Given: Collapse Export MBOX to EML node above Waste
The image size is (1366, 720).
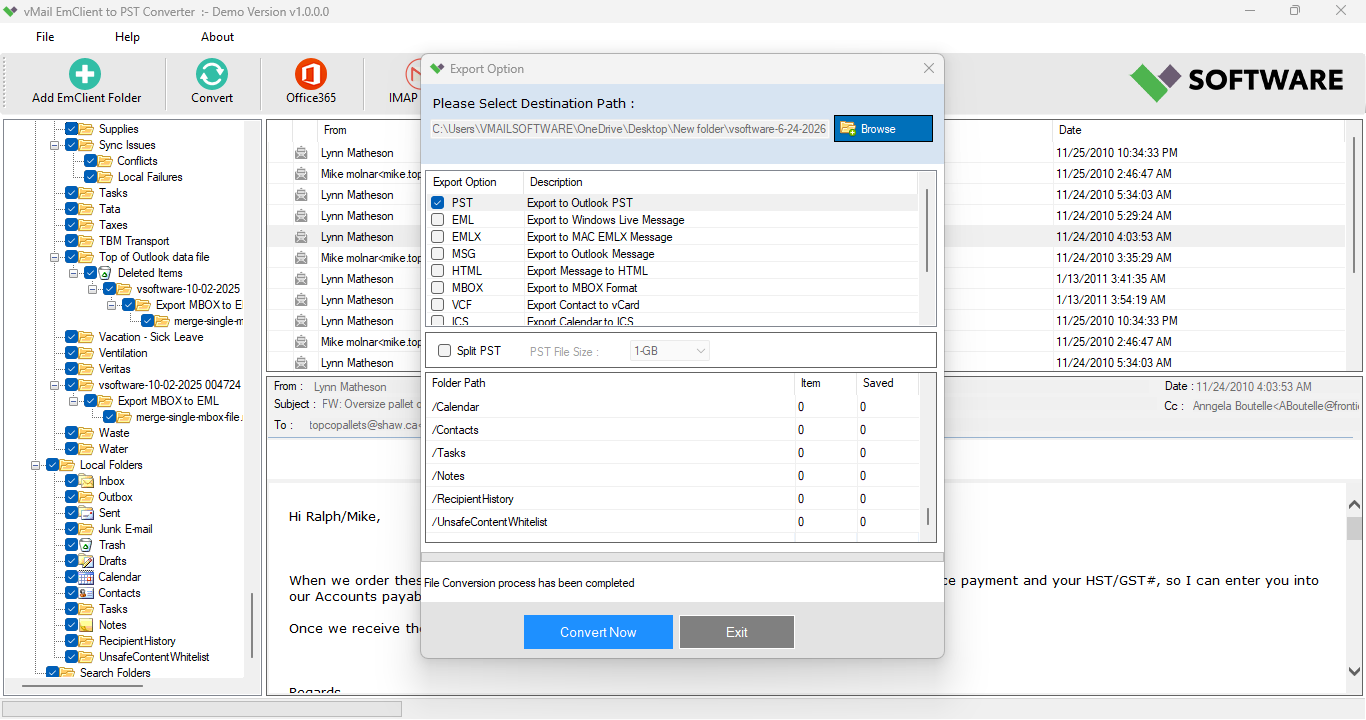Looking at the screenshot, I should tap(74, 401).
